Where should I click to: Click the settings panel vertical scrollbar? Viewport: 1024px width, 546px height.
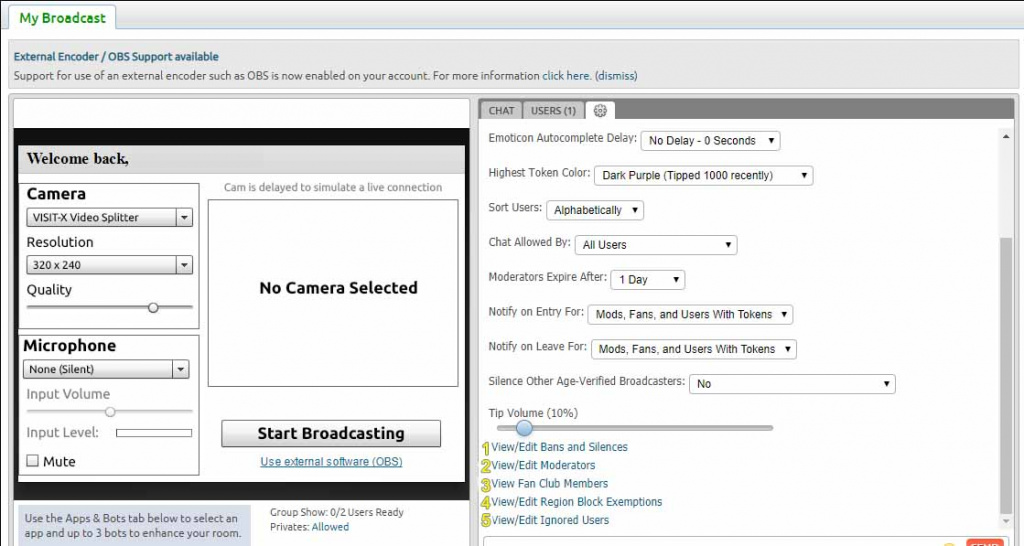1006,376
